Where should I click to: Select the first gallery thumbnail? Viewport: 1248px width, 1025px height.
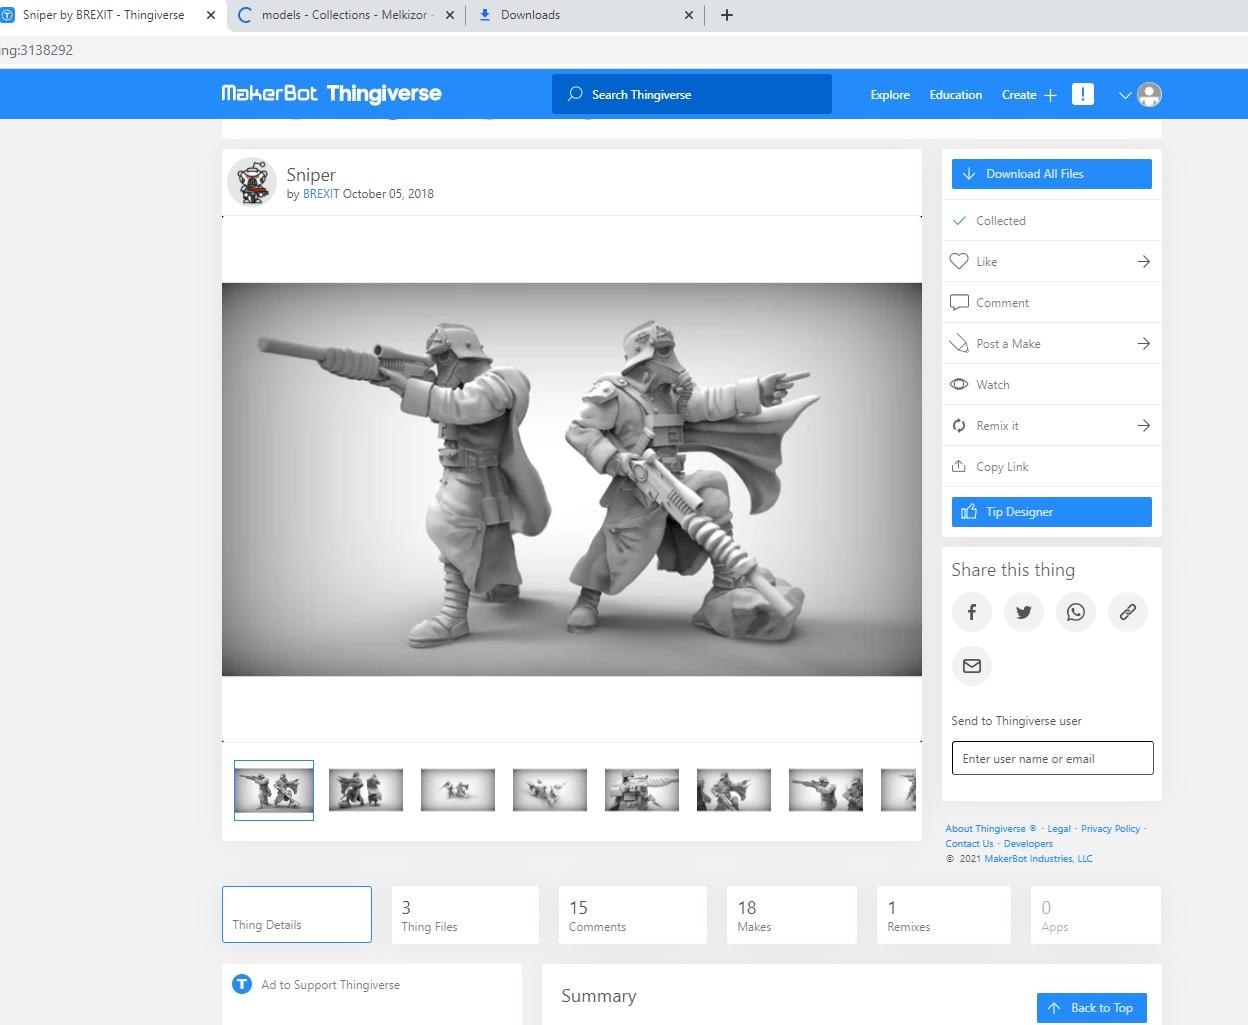[x=273, y=789]
